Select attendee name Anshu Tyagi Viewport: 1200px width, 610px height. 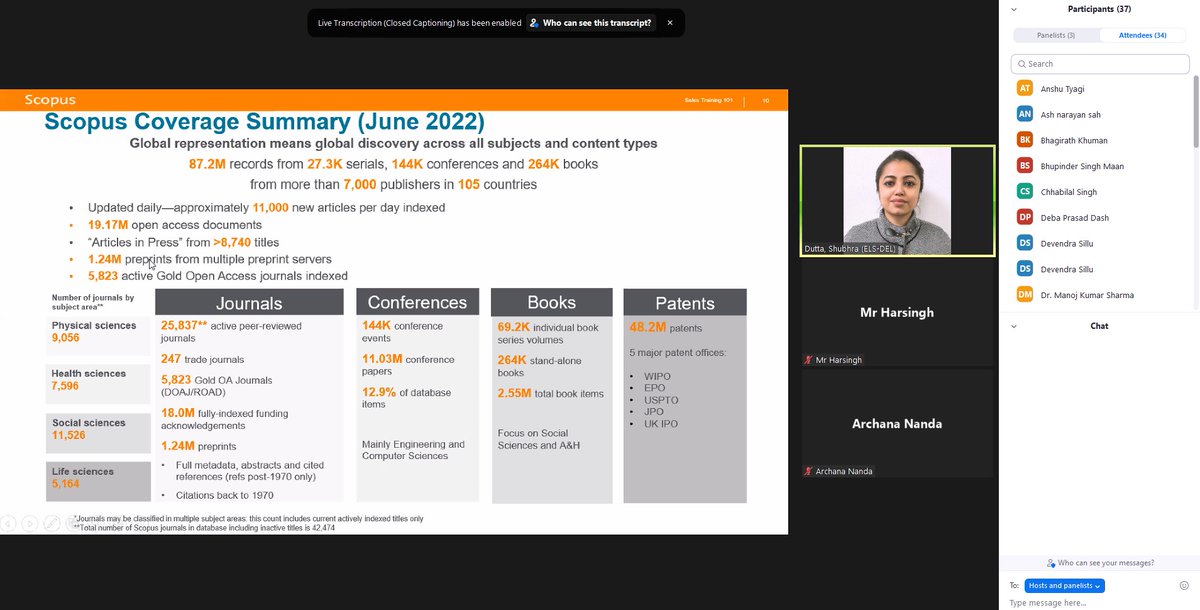1062,89
